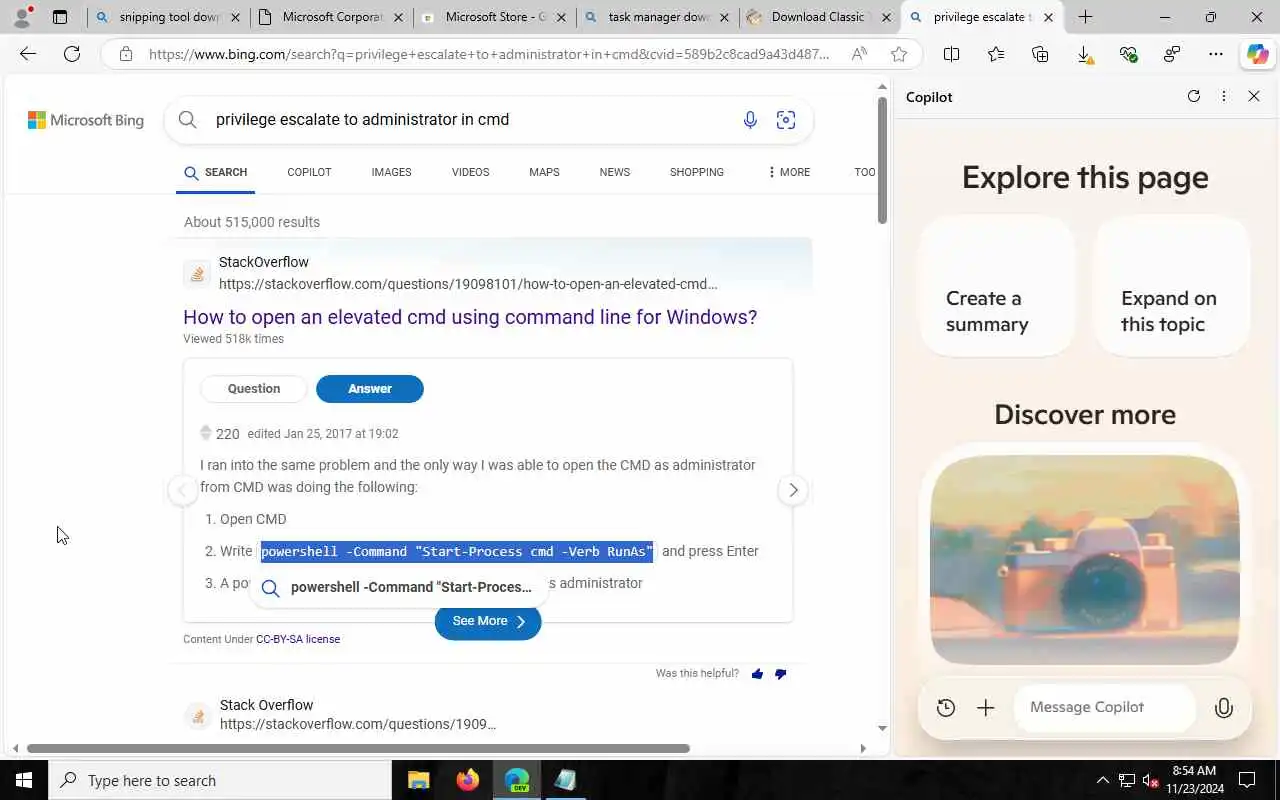Open Copilot chat history icon
Image resolution: width=1280 pixels, height=800 pixels.
pos(946,708)
